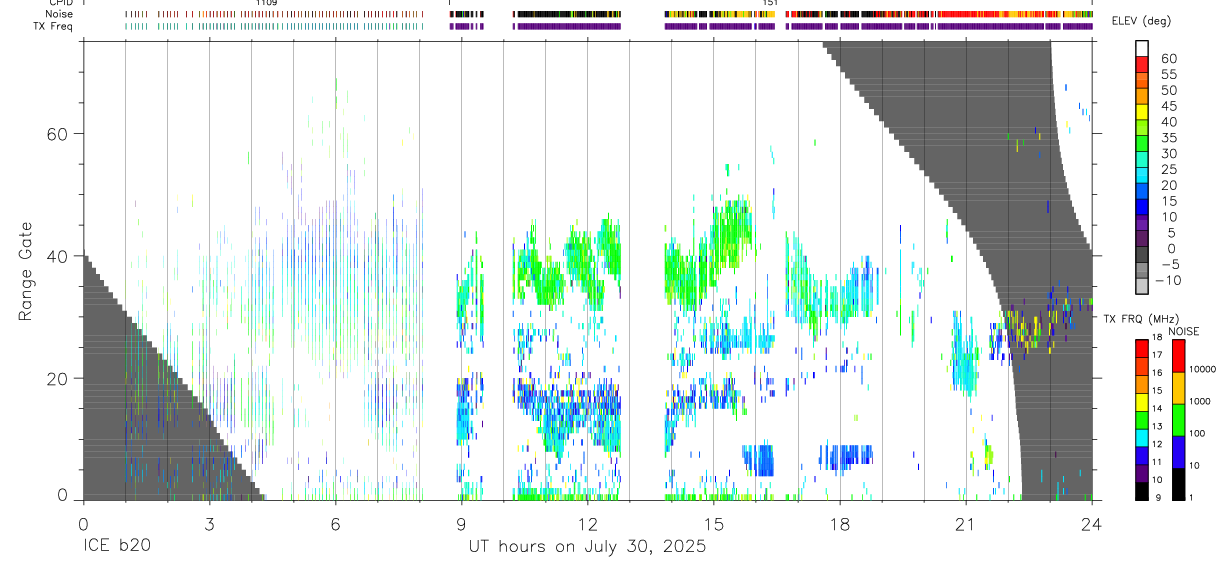Viewport: 1228px width, 567px height.
Task: Click the '60' tick on Range Gate axis
Action: point(57,133)
